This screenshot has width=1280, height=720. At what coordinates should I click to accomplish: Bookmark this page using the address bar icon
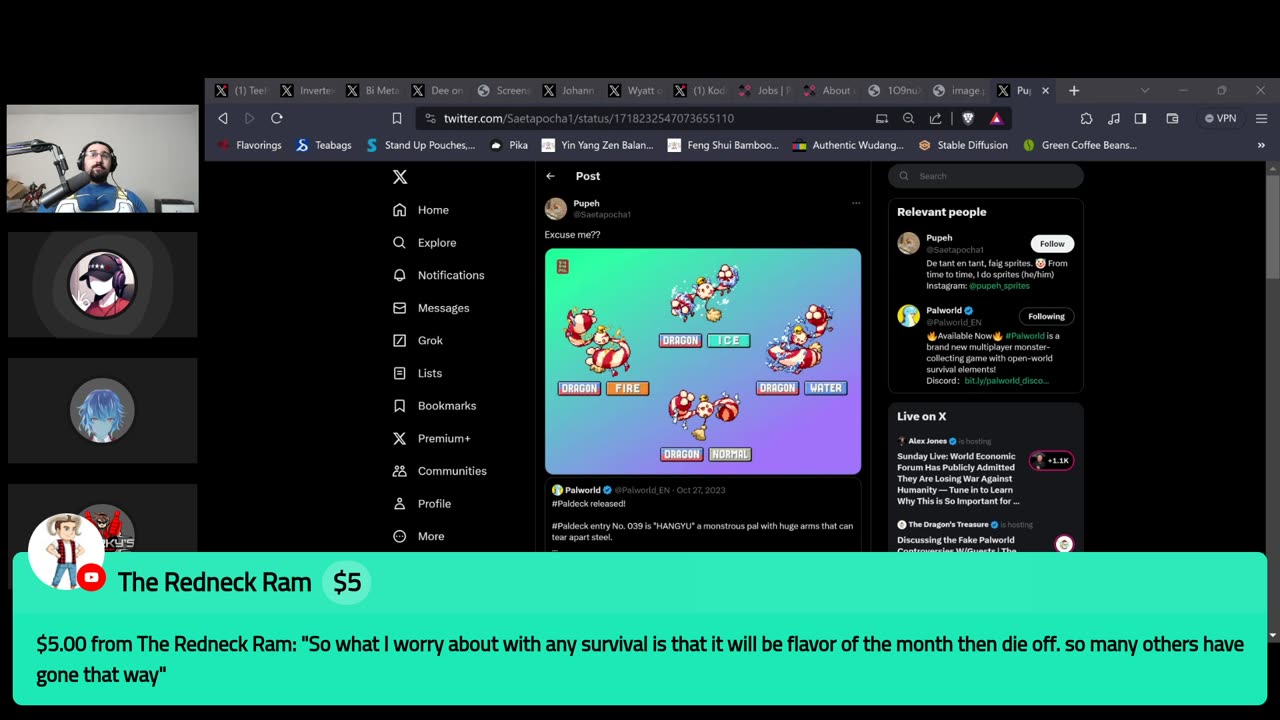point(397,118)
